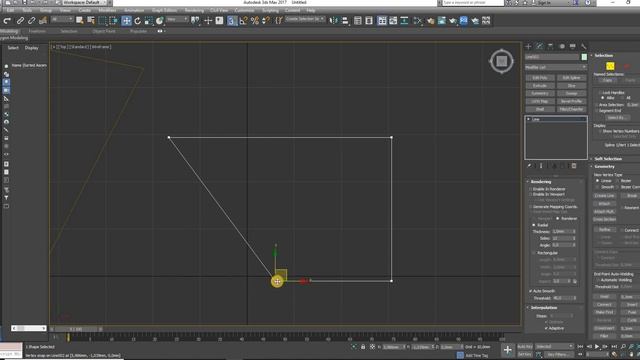Screen dimensions: 640x360
Task: Switch to the Freeform ribbon tab
Action: click(x=37, y=31)
